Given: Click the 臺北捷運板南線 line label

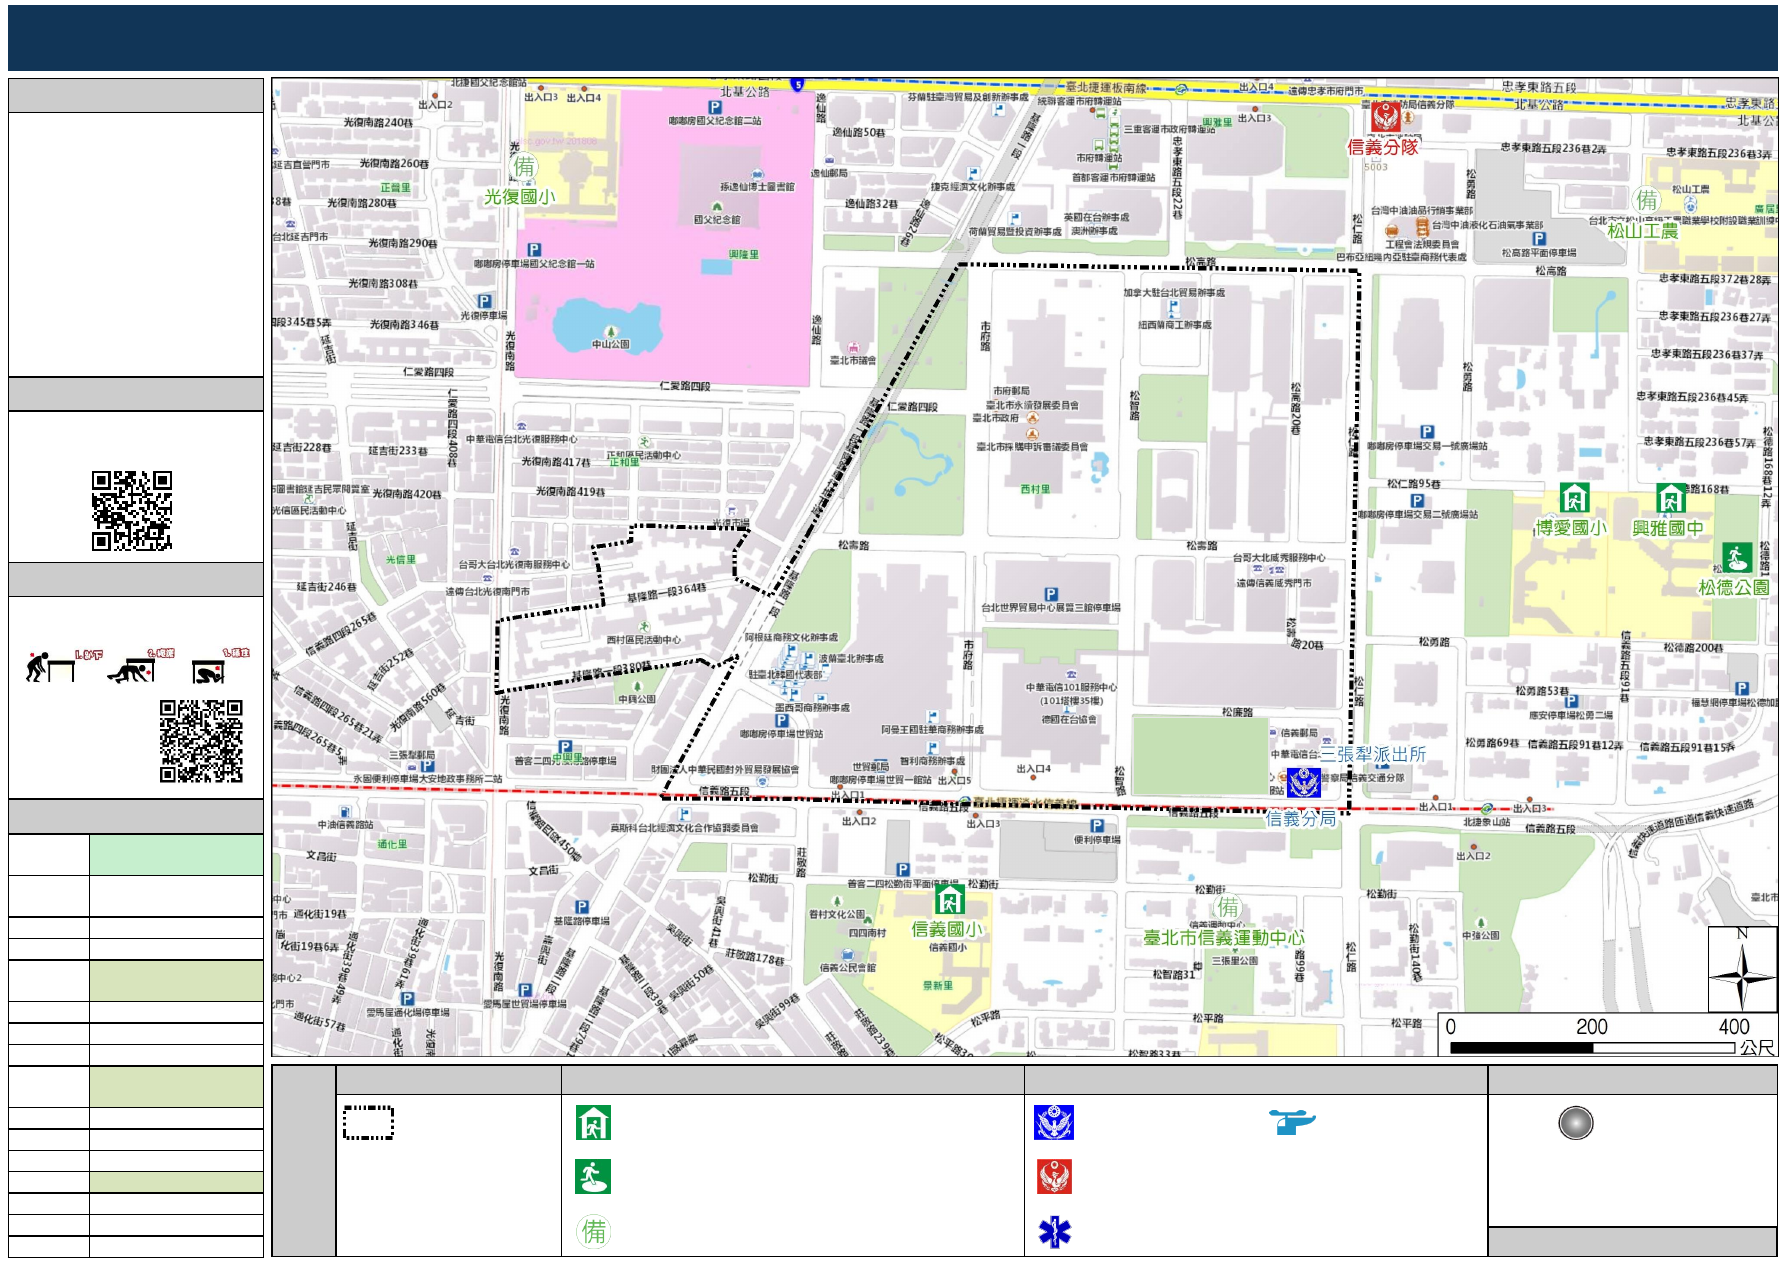Looking at the screenshot, I should [x=1106, y=87].
